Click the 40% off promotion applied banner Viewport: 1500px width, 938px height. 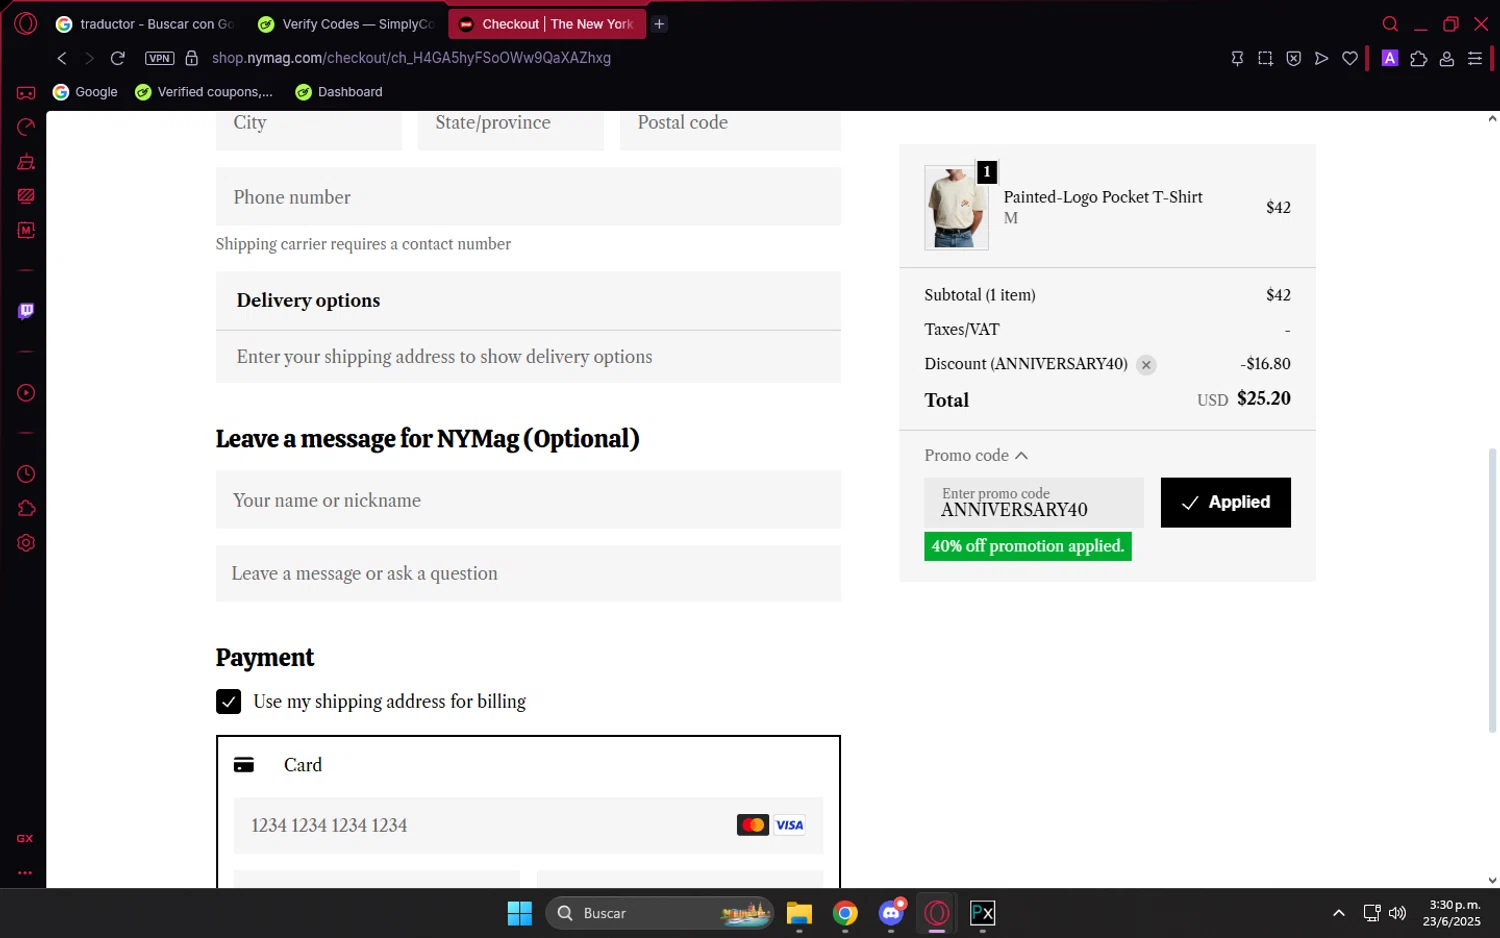[1028, 546]
